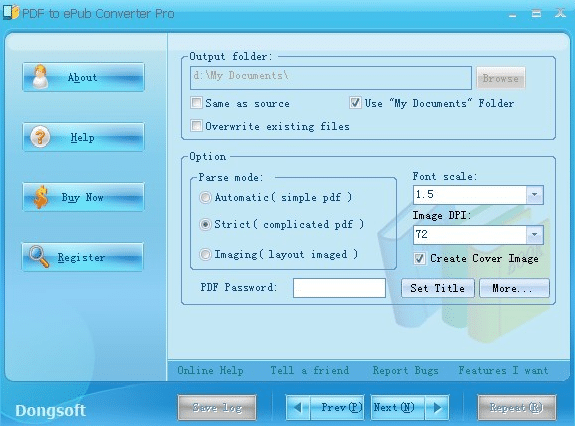
Task: Minimize the converter window
Action: (513, 15)
